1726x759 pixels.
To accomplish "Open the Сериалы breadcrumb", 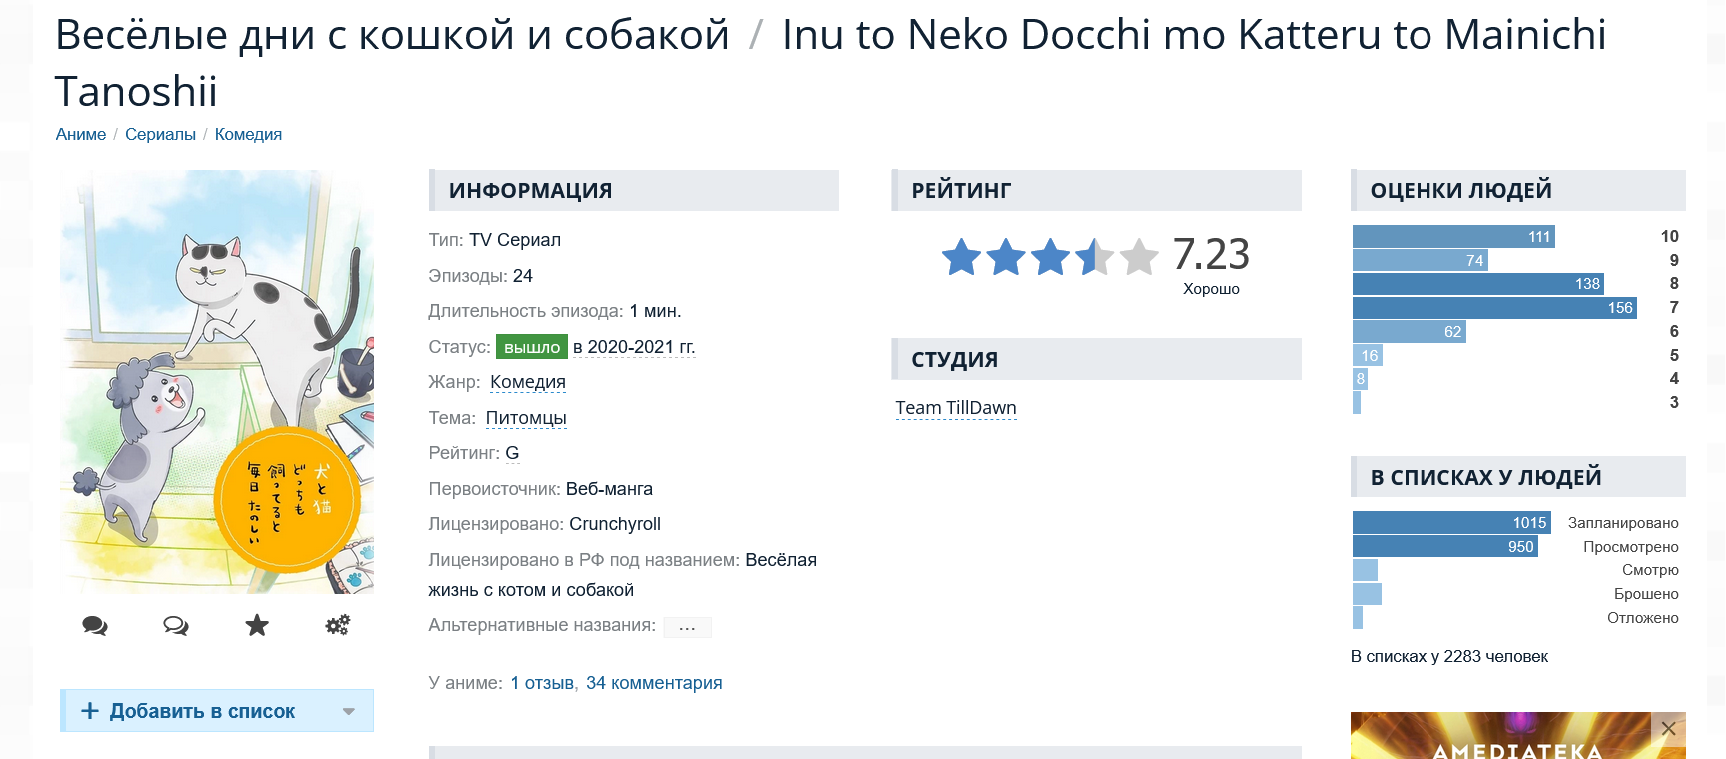I will click(x=160, y=134).
